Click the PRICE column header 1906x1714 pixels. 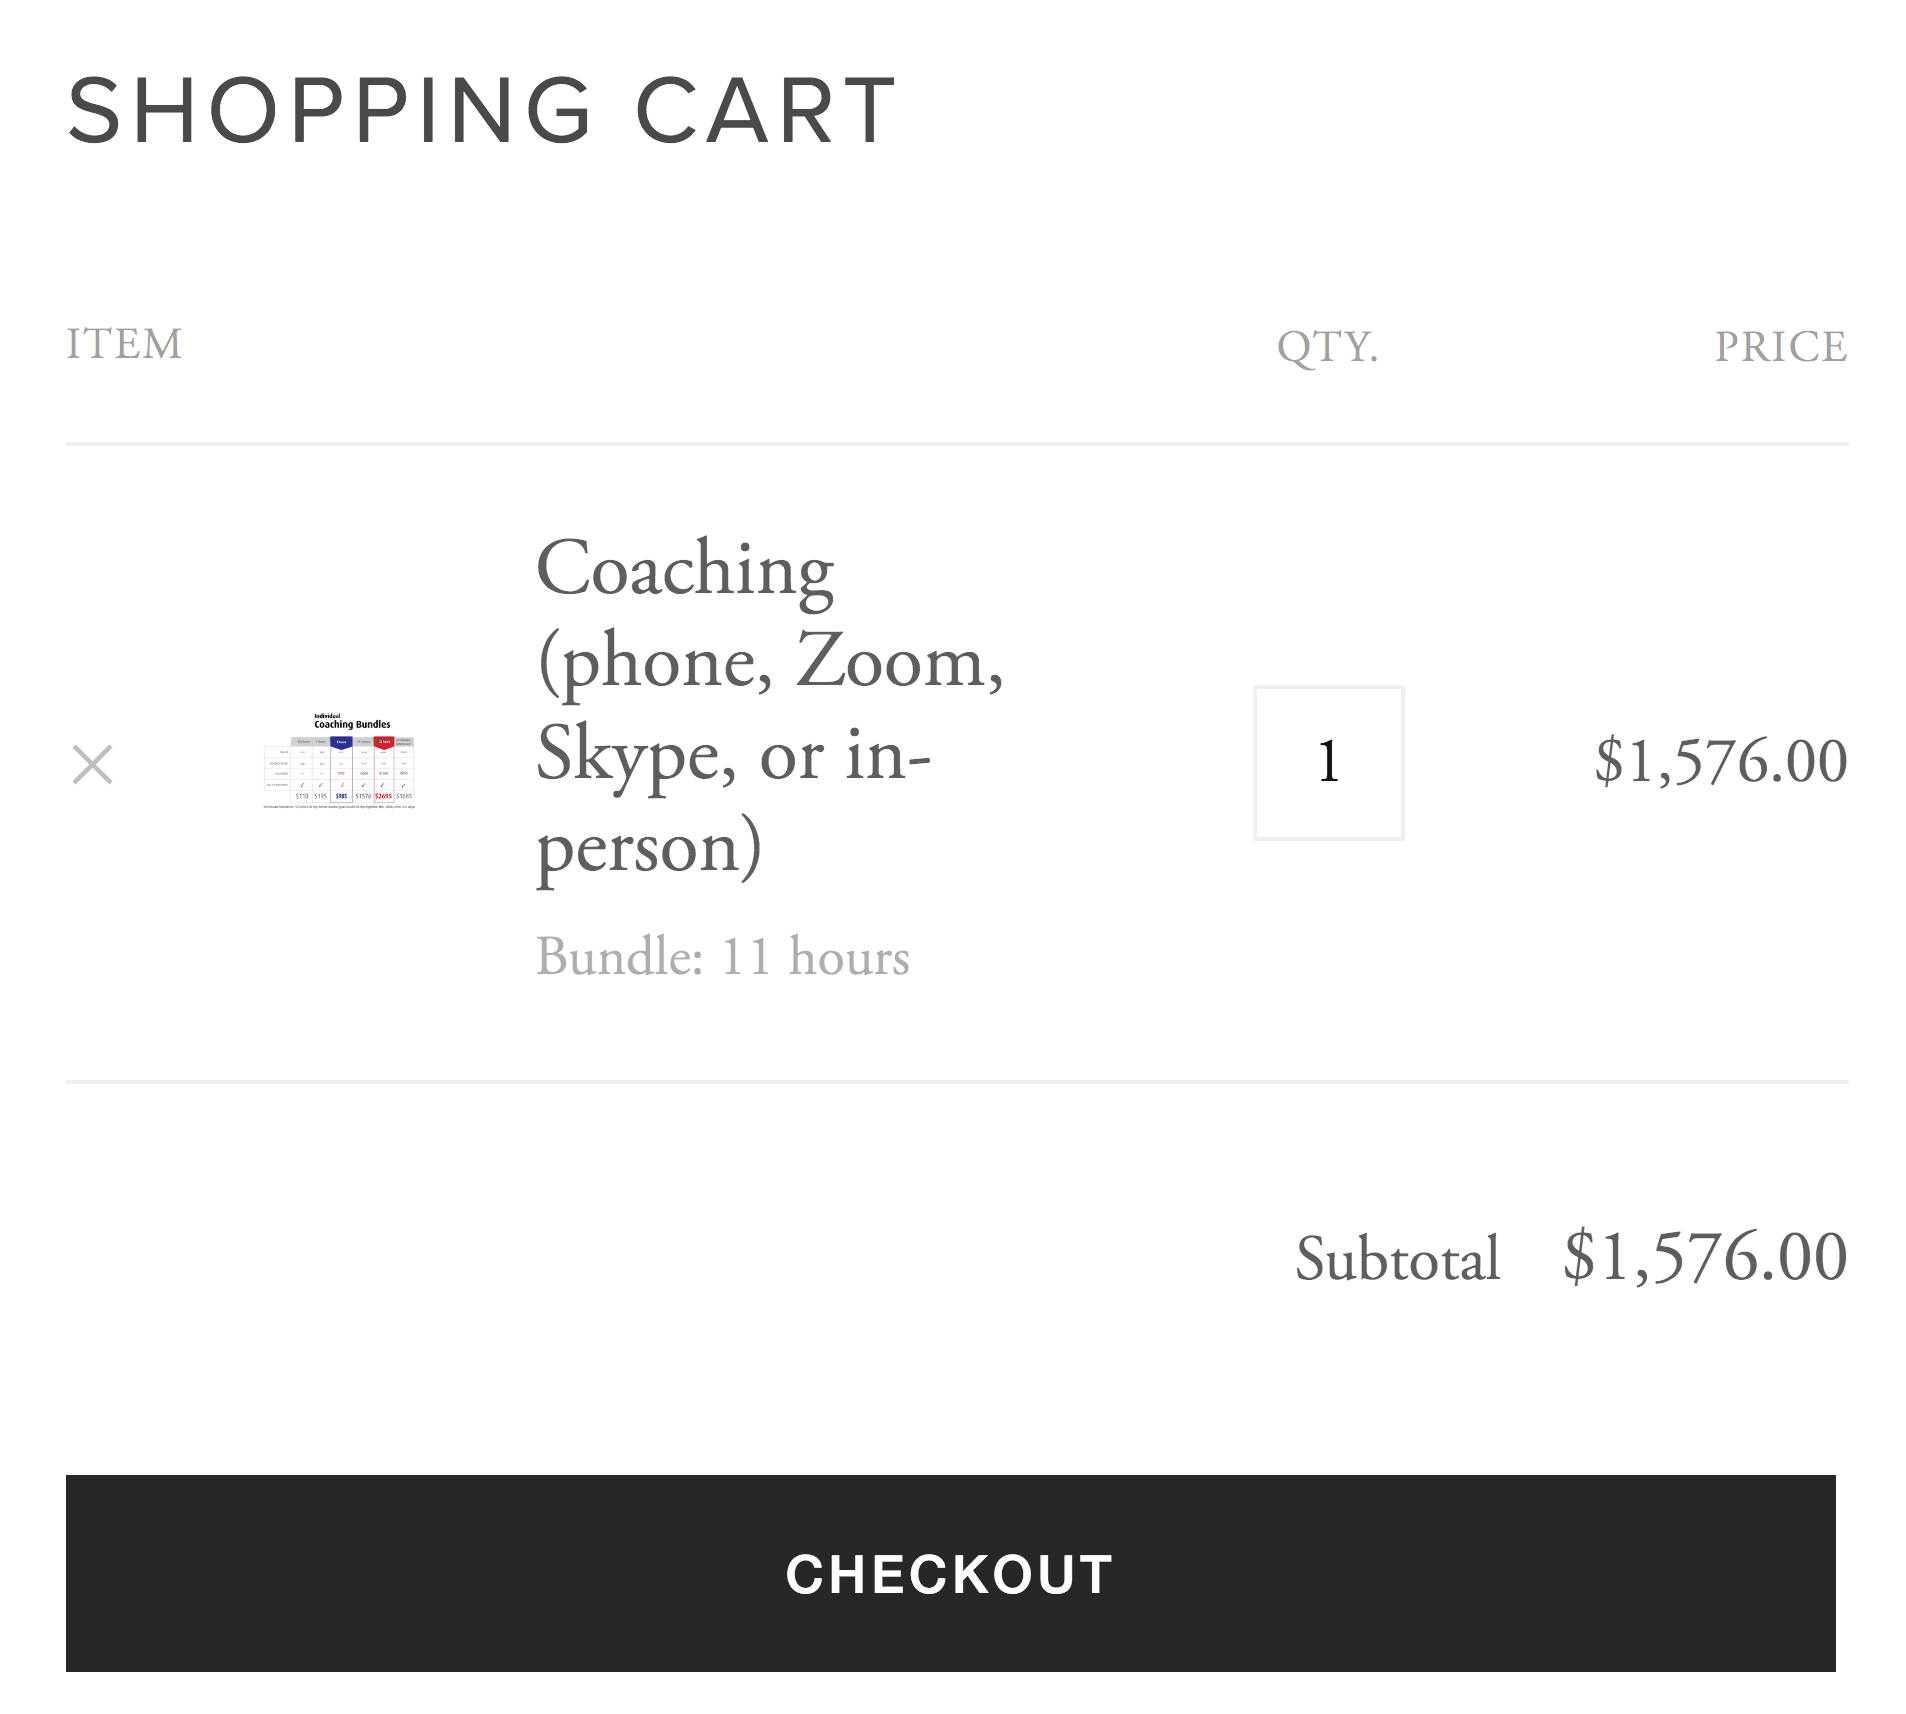pyautogui.click(x=1781, y=347)
